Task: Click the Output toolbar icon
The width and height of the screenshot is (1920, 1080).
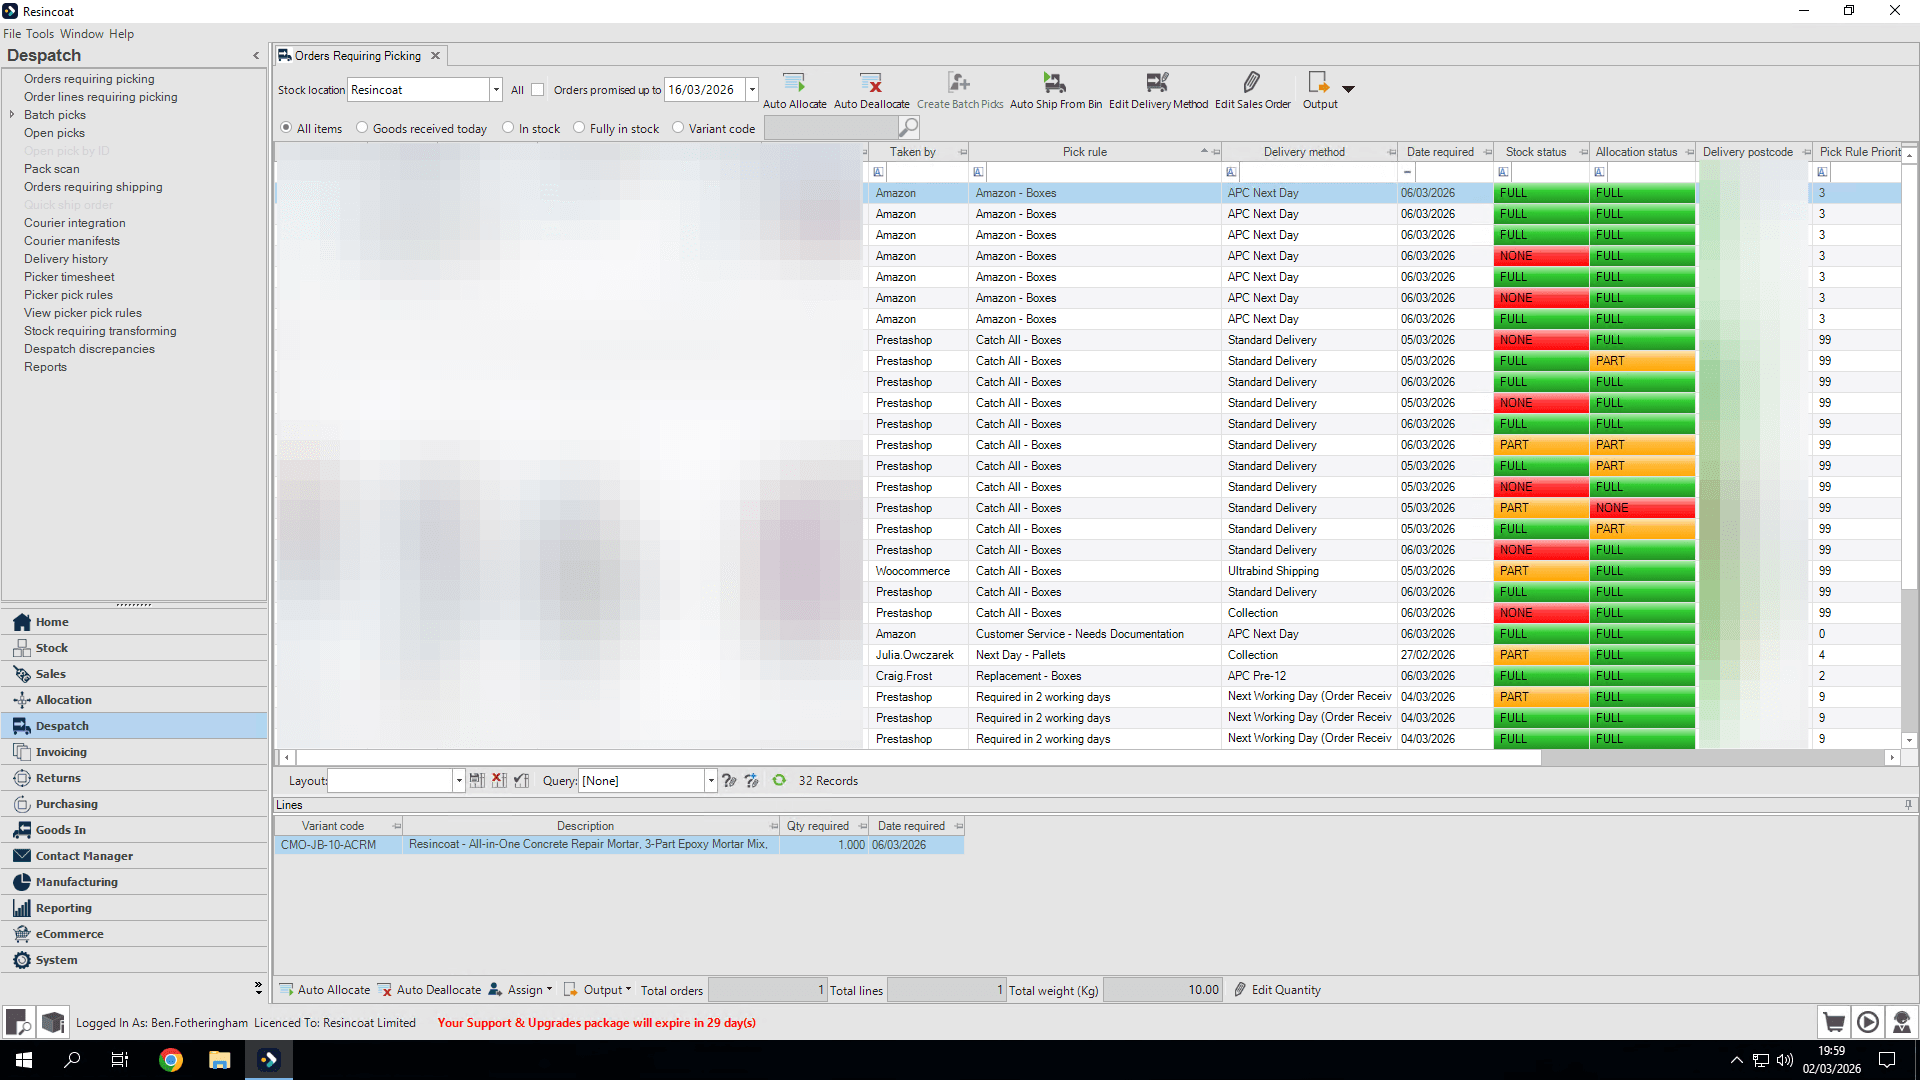Action: (1319, 82)
